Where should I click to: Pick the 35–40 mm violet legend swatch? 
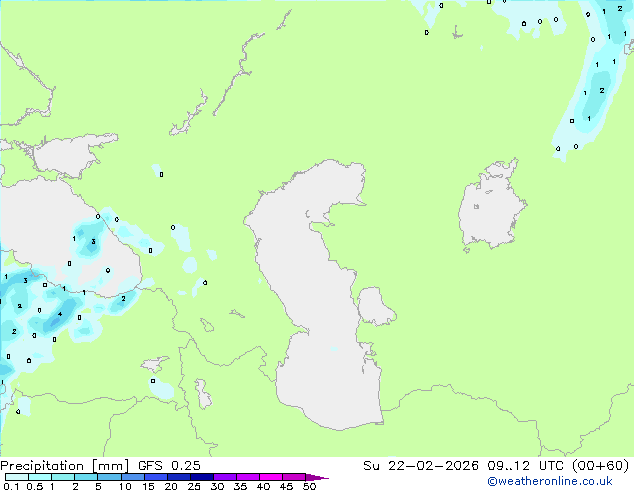click(247, 477)
